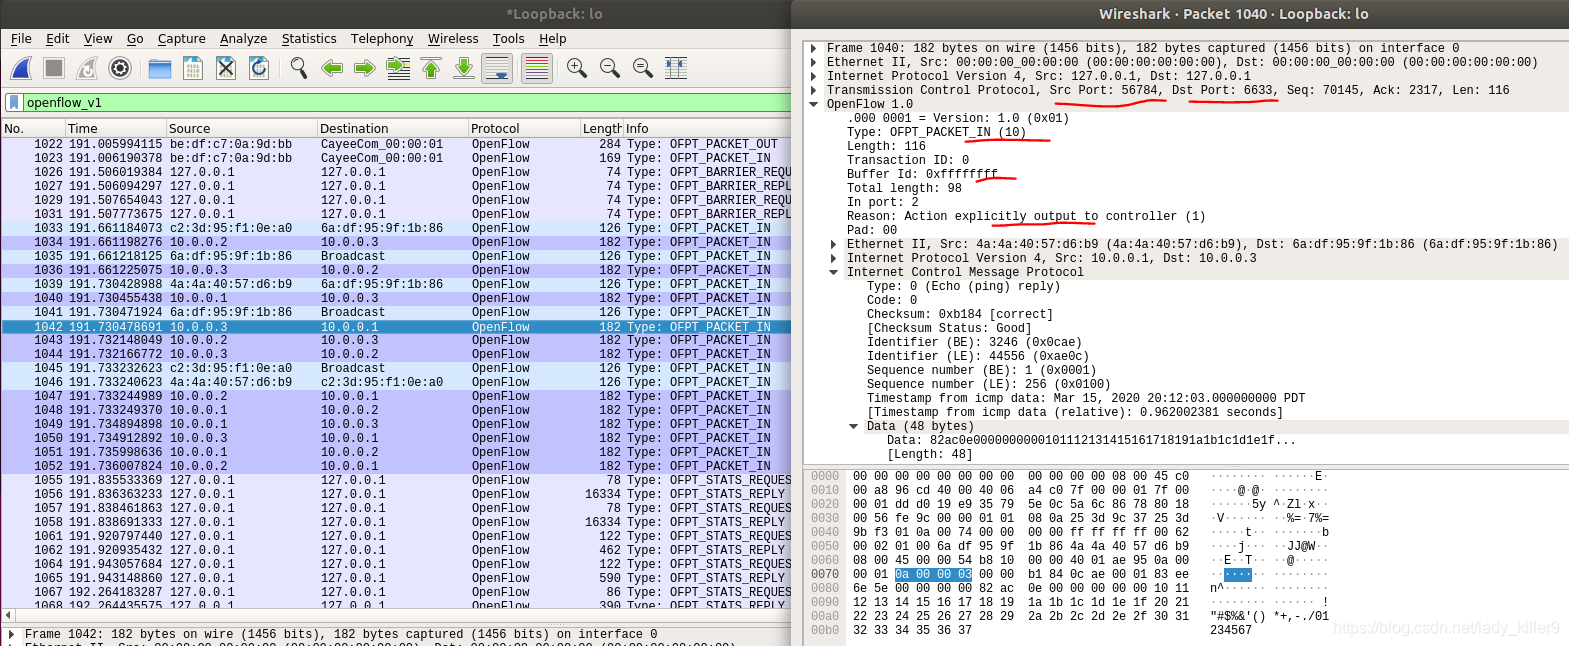
Task: Open a capture file via folder icon
Action: 159,68
